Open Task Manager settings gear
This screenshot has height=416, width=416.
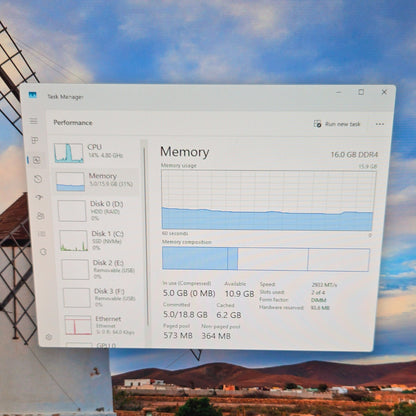(x=49, y=337)
